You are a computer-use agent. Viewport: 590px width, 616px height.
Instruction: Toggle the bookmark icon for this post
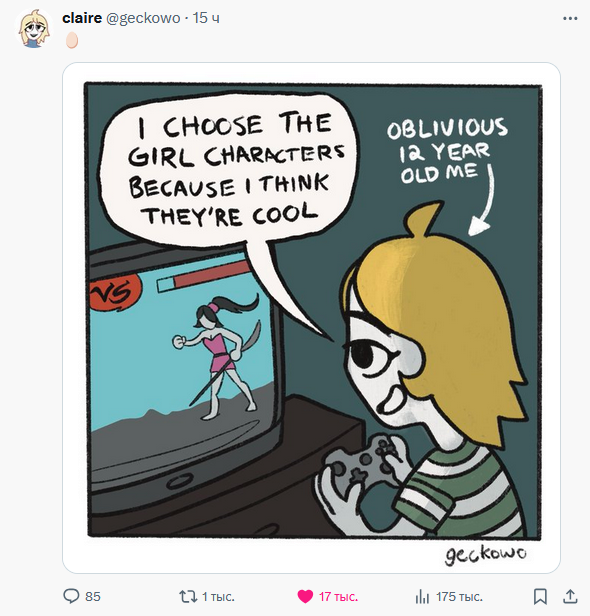540,596
